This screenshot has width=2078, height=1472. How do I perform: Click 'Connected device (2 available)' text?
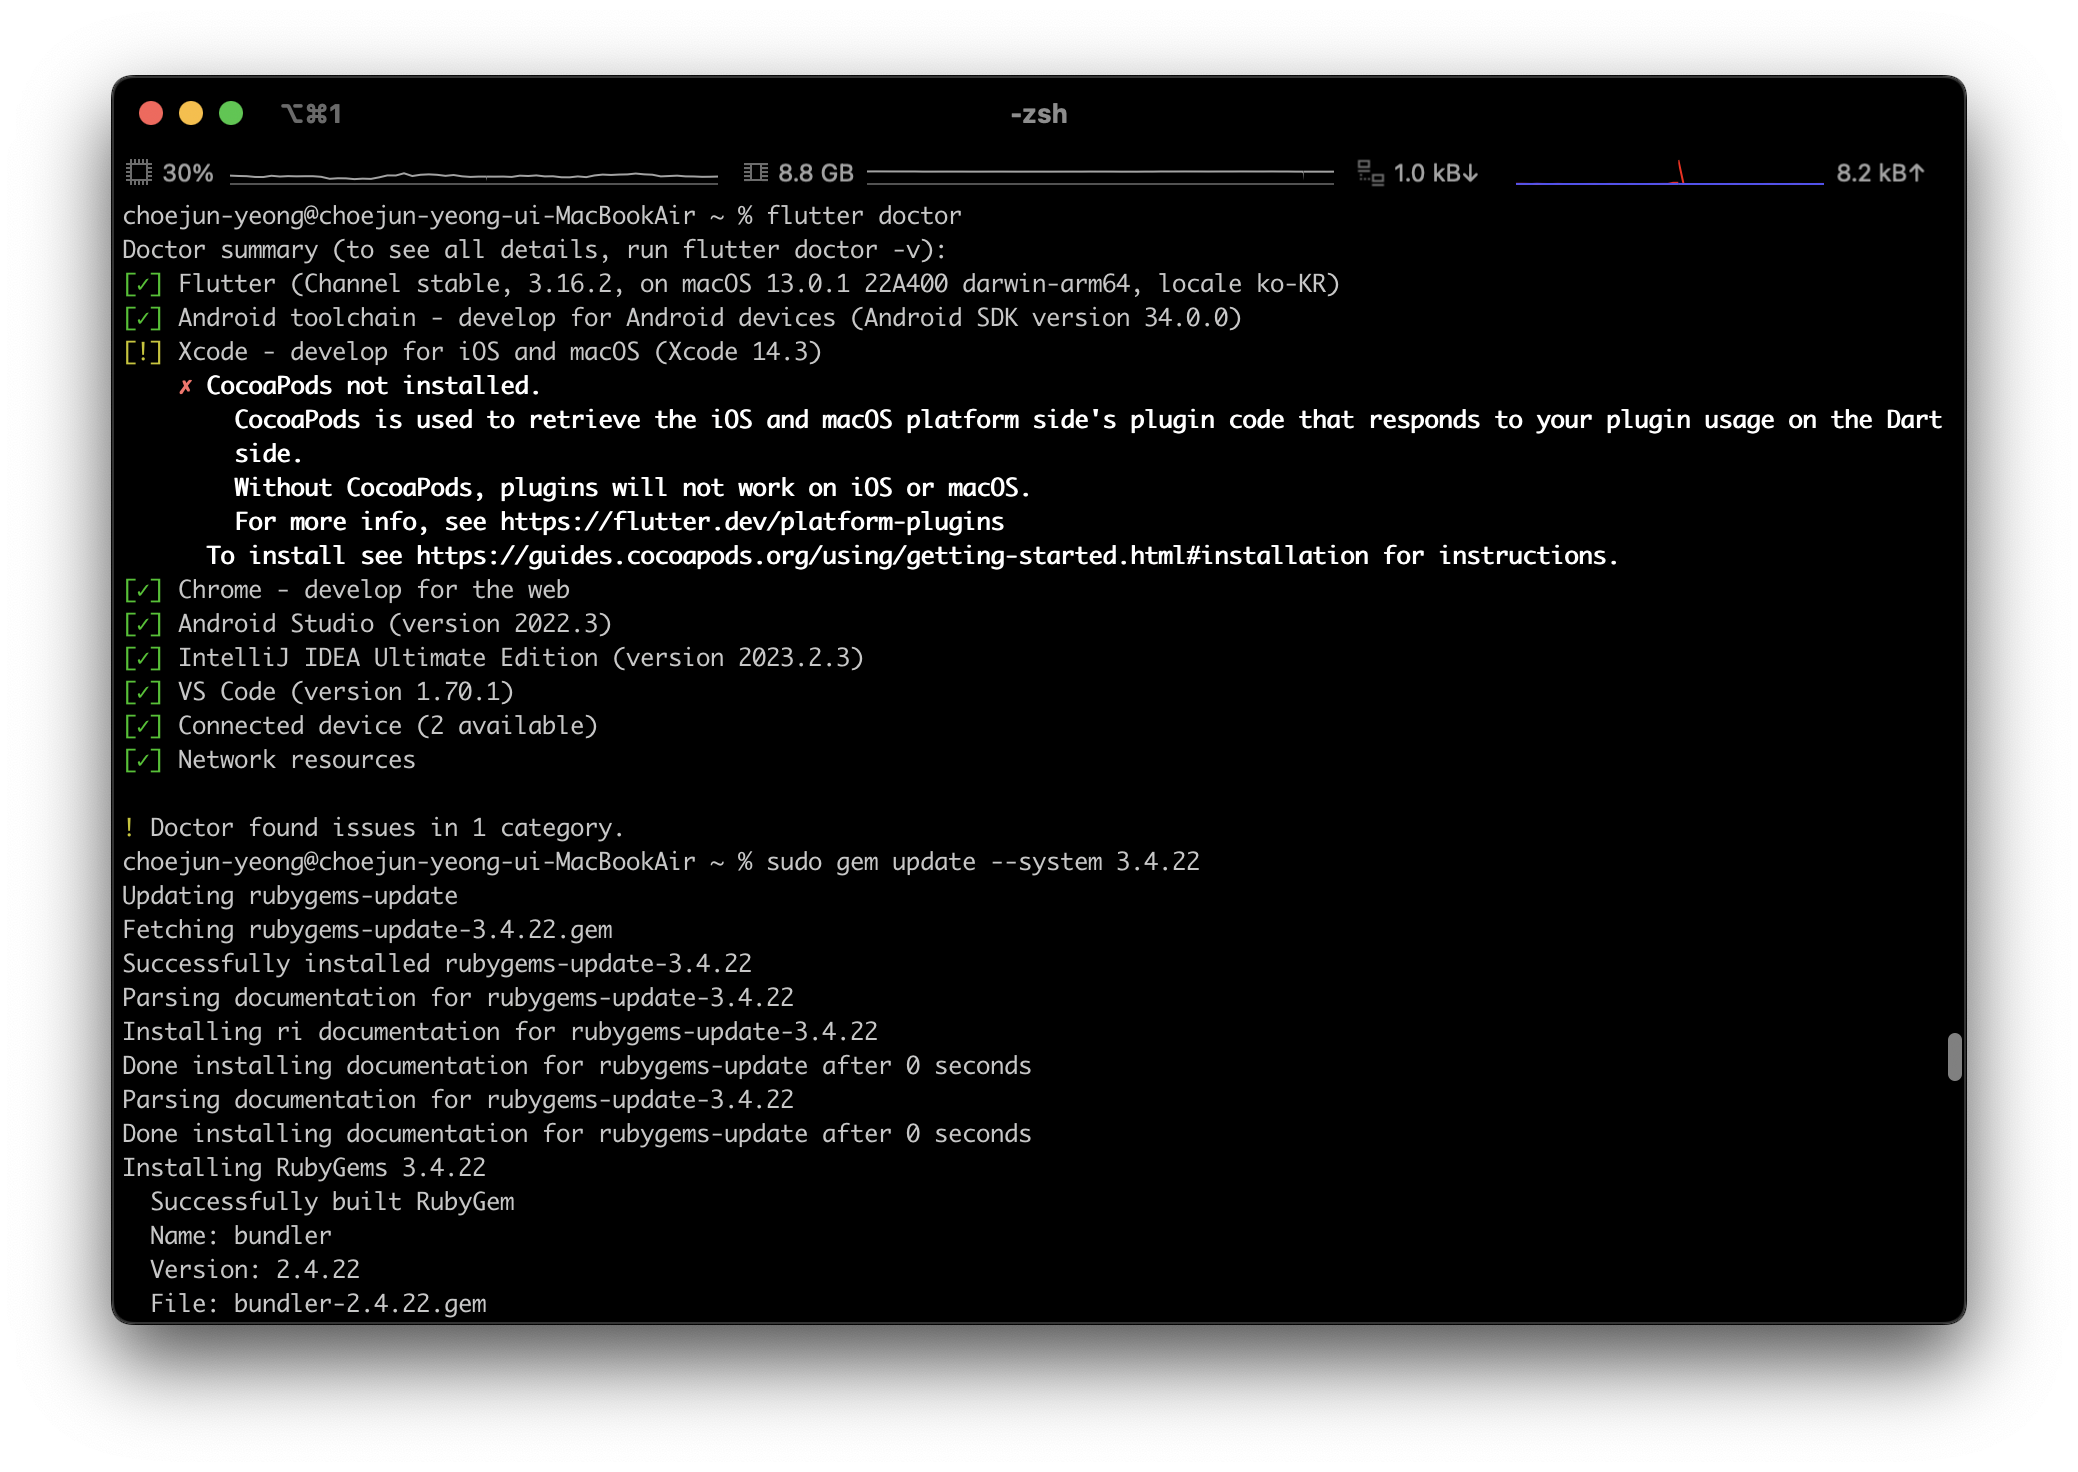[388, 725]
